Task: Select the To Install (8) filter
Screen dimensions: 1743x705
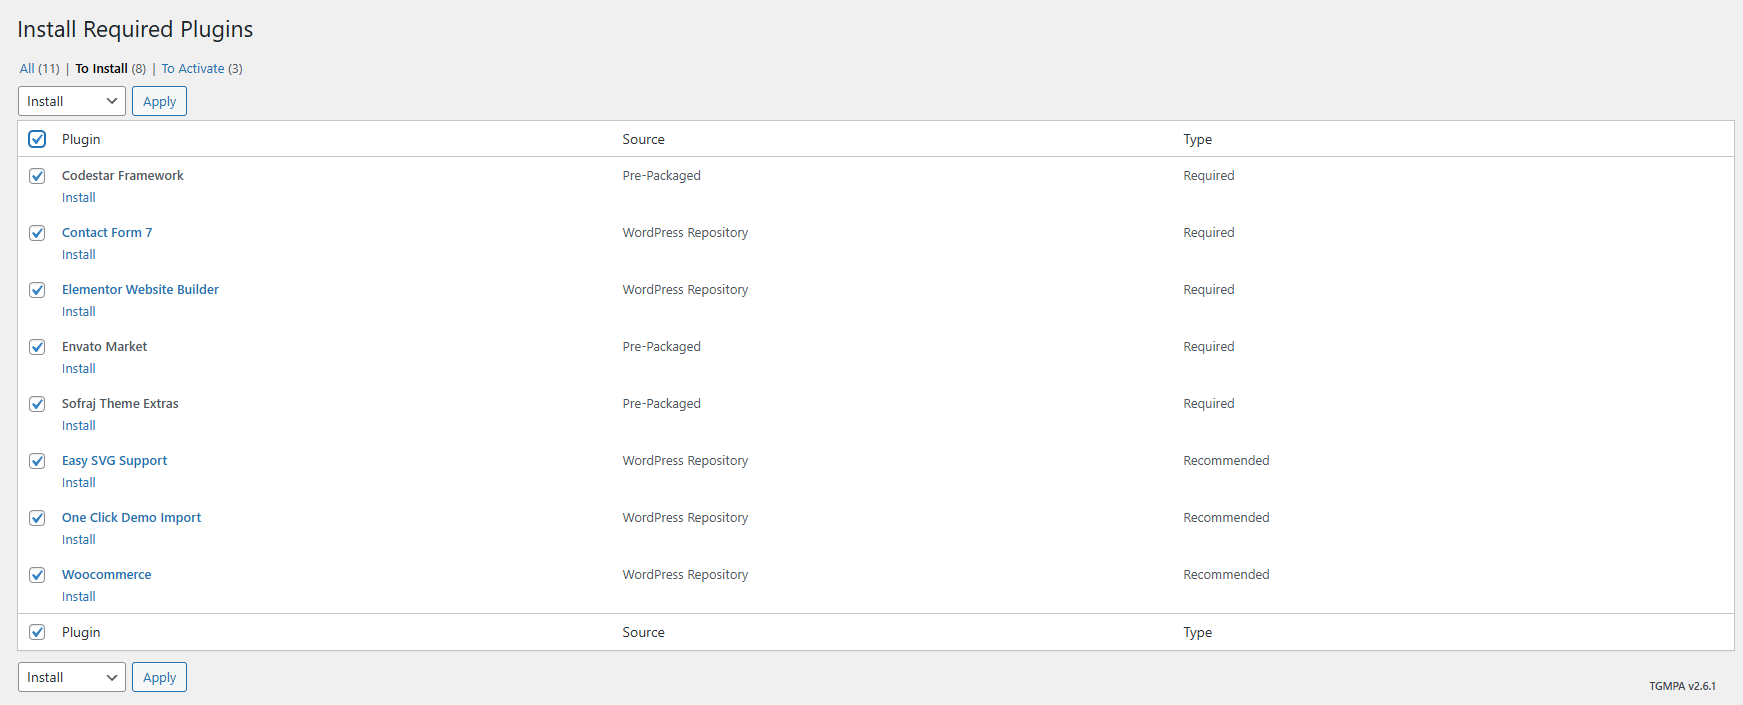Action: click(111, 69)
